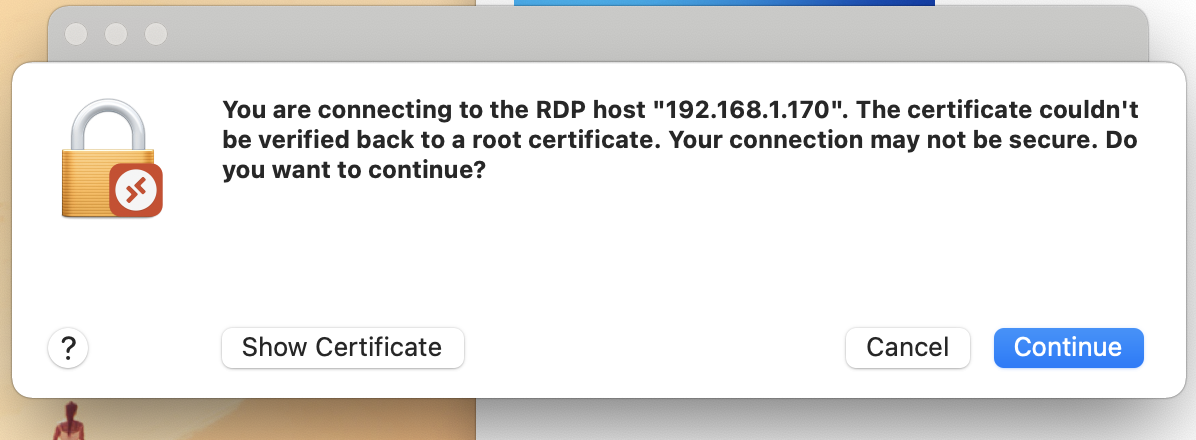Cancel the RDP connection
The height and width of the screenshot is (440, 1196).
[x=908, y=348]
